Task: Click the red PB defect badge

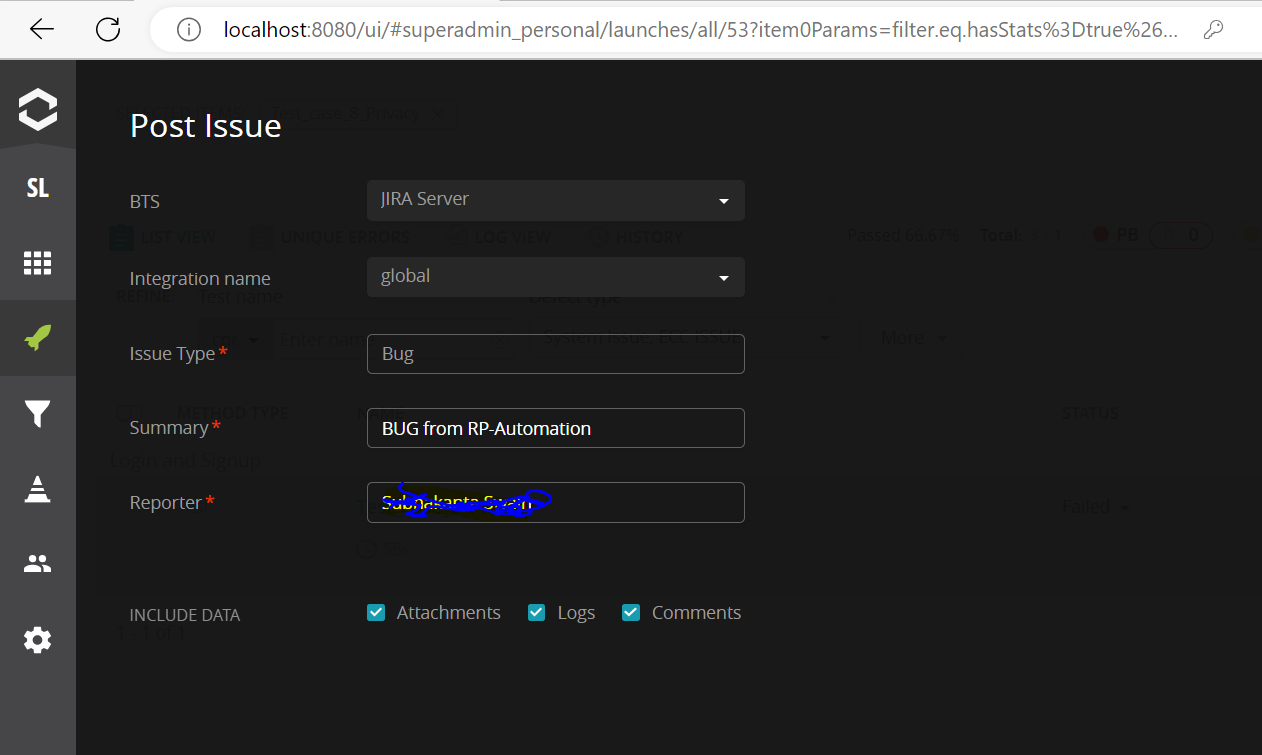Action: click(1113, 234)
